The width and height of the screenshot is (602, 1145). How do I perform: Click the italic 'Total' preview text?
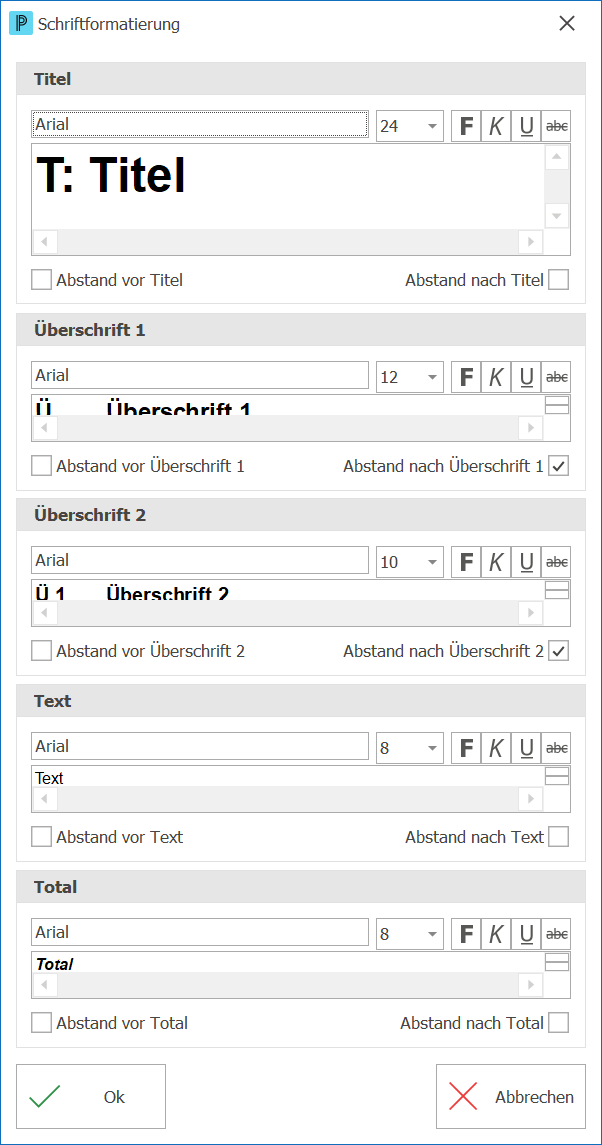54,964
